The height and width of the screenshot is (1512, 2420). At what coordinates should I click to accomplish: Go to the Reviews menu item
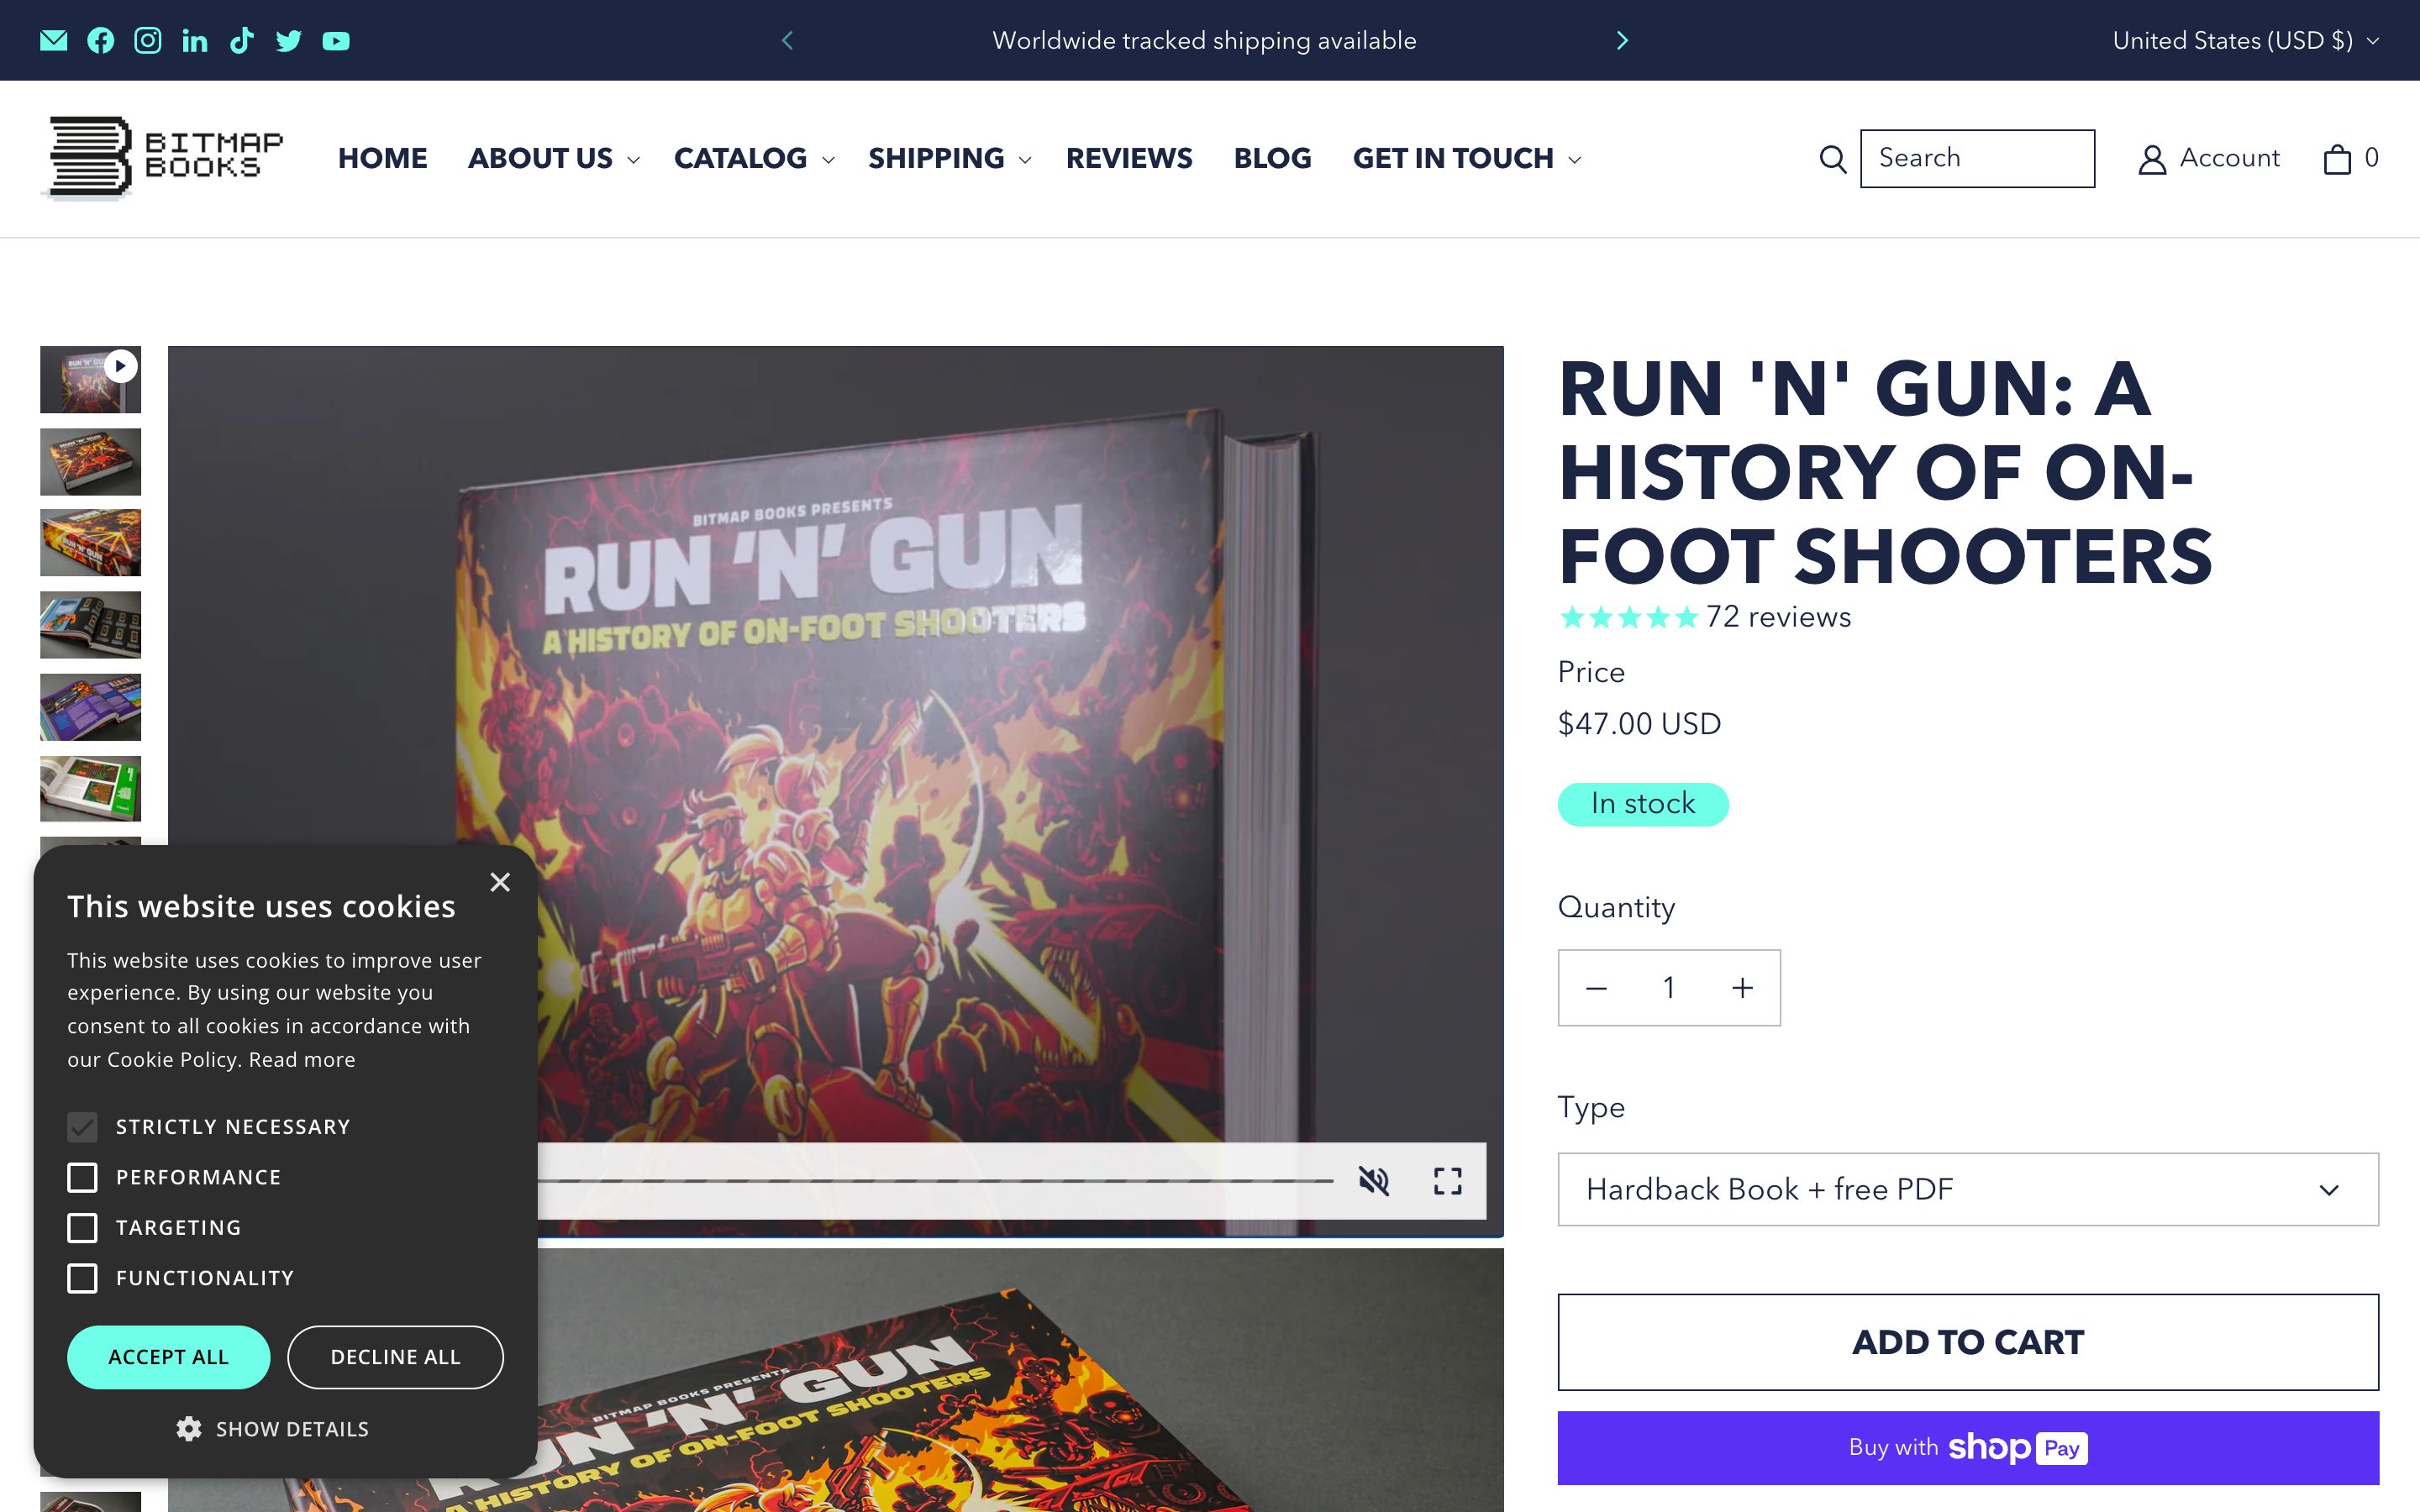pos(1129,158)
